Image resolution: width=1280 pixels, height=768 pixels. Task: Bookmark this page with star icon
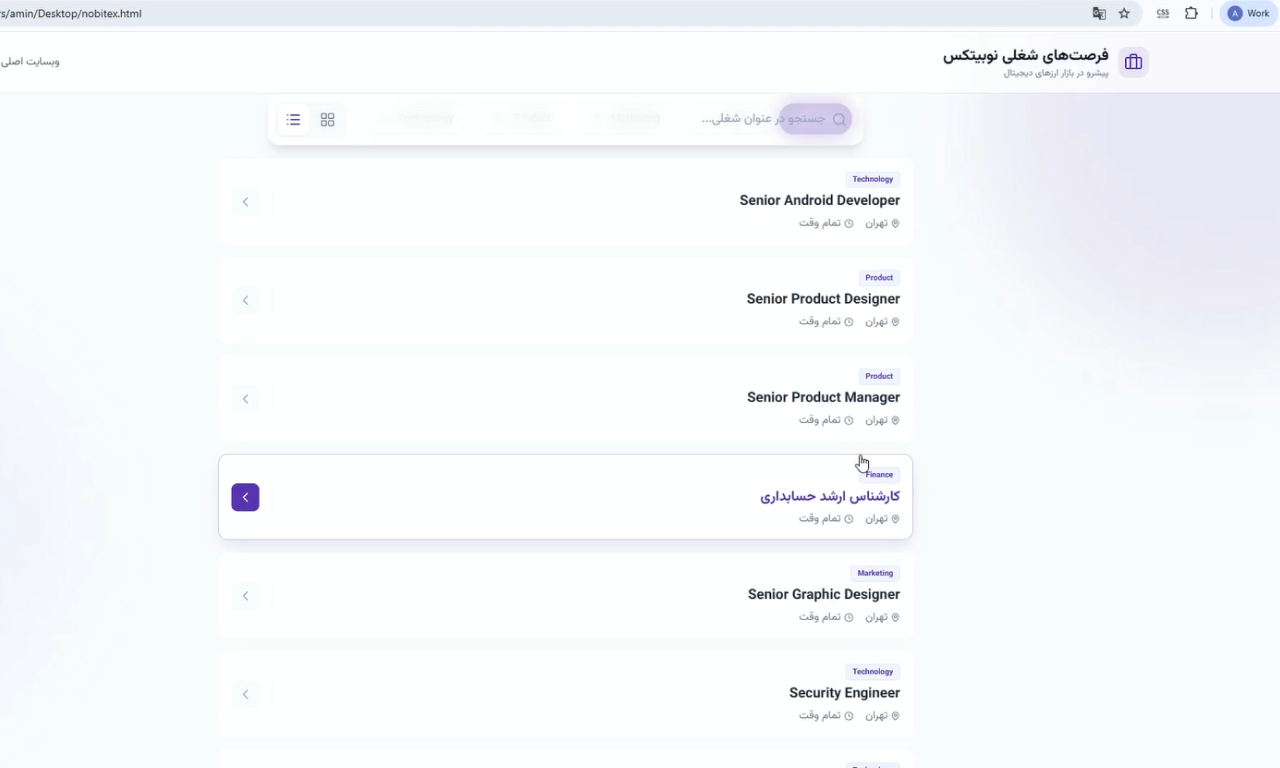pos(1124,14)
